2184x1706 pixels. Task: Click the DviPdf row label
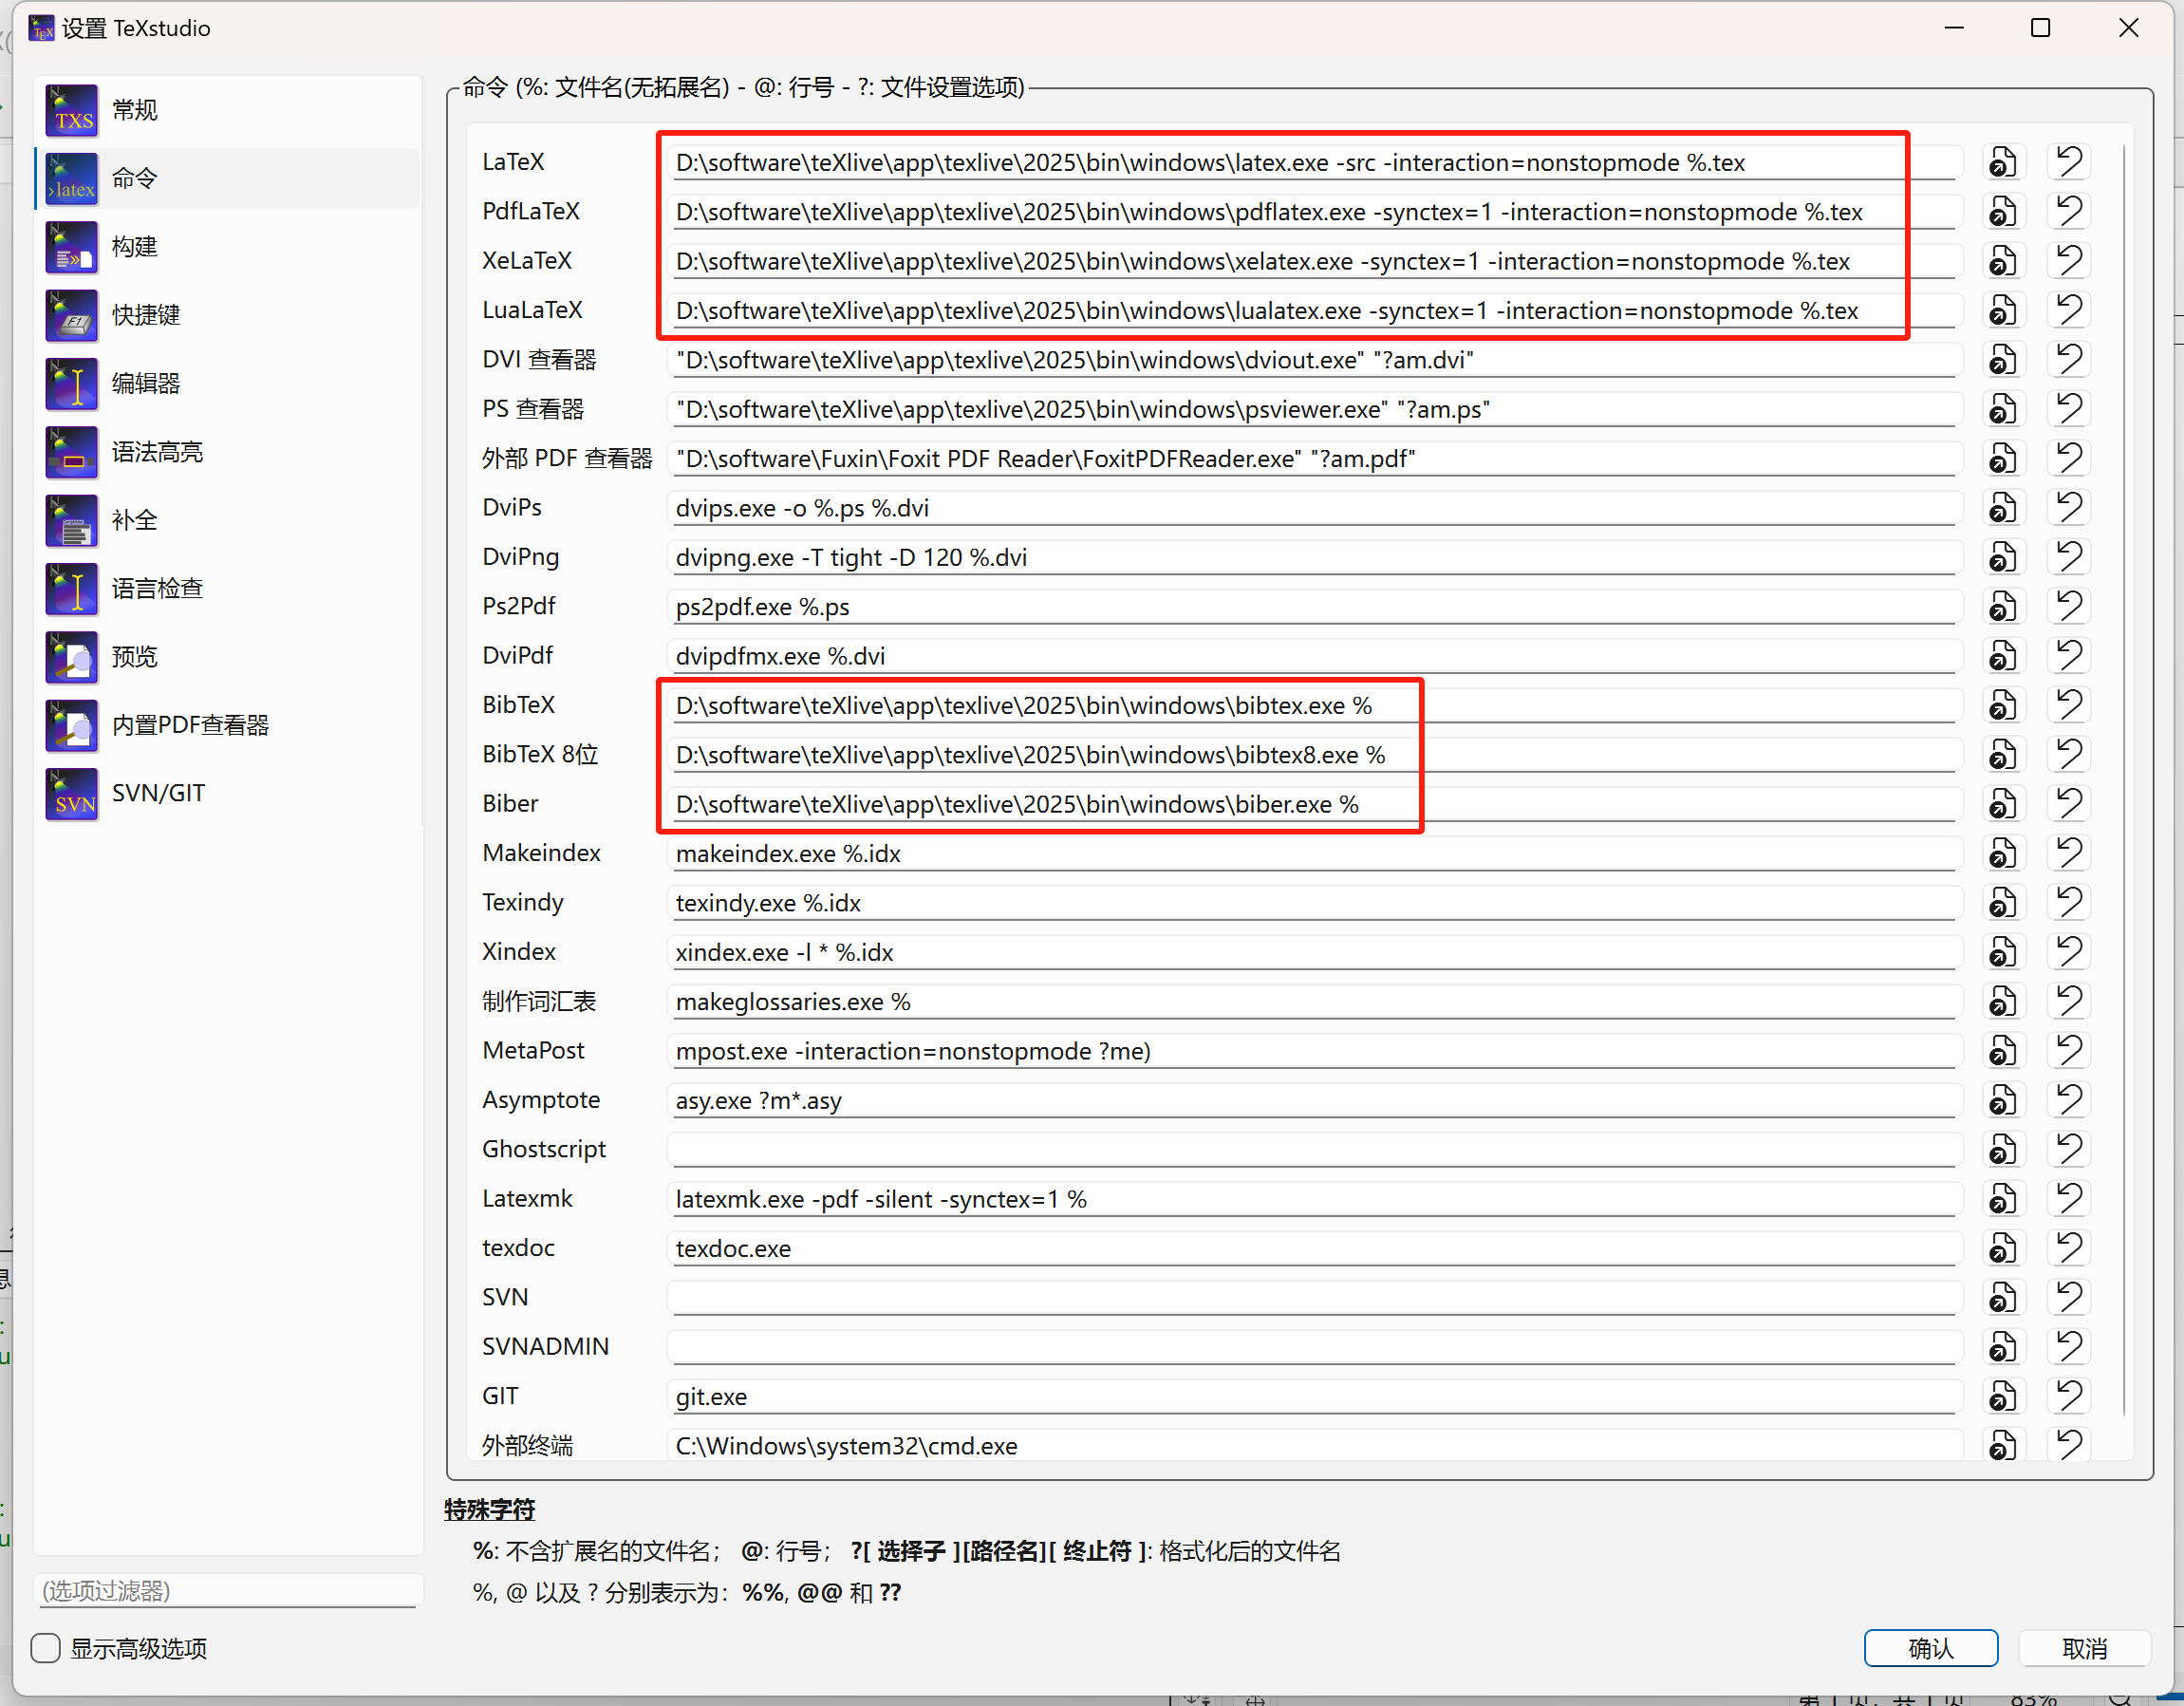(x=518, y=656)
